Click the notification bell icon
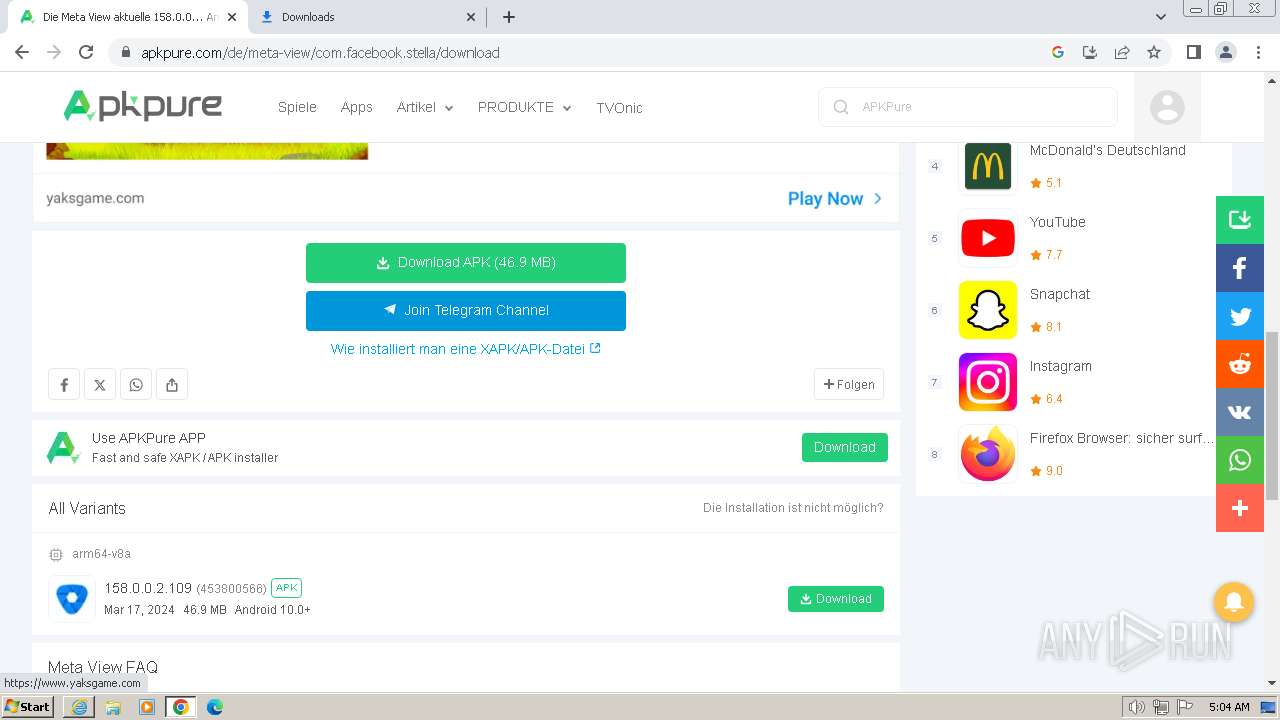1280x720 pixels. tap(1234, 602)
